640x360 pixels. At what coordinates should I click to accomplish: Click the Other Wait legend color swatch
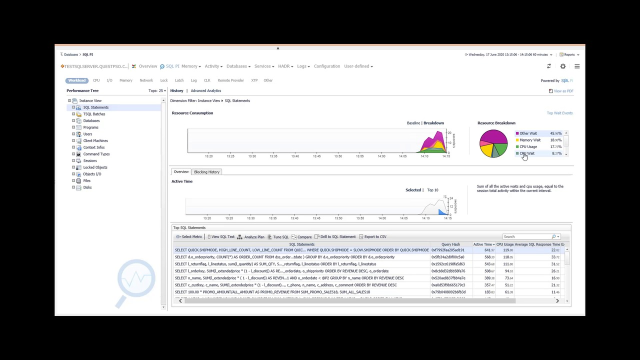(518, 133)
